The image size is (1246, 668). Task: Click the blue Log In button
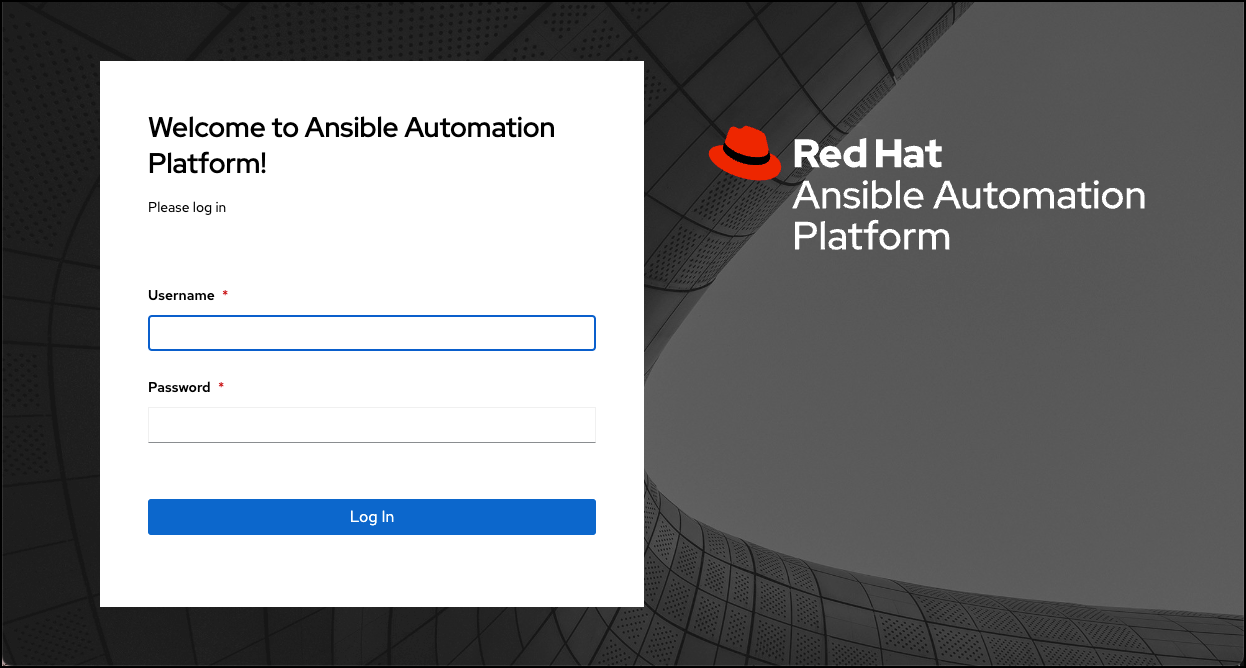(x=372, y=517)
